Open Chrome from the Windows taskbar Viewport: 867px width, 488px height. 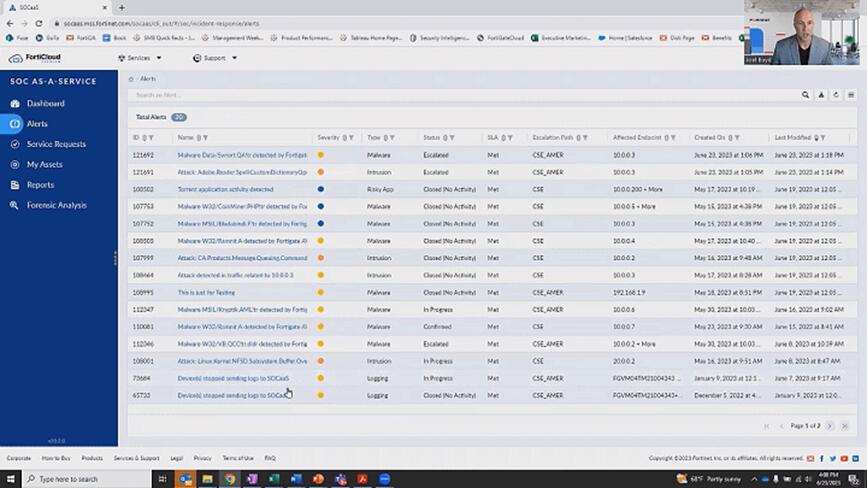pyautogui.click(x=229, y=479)
